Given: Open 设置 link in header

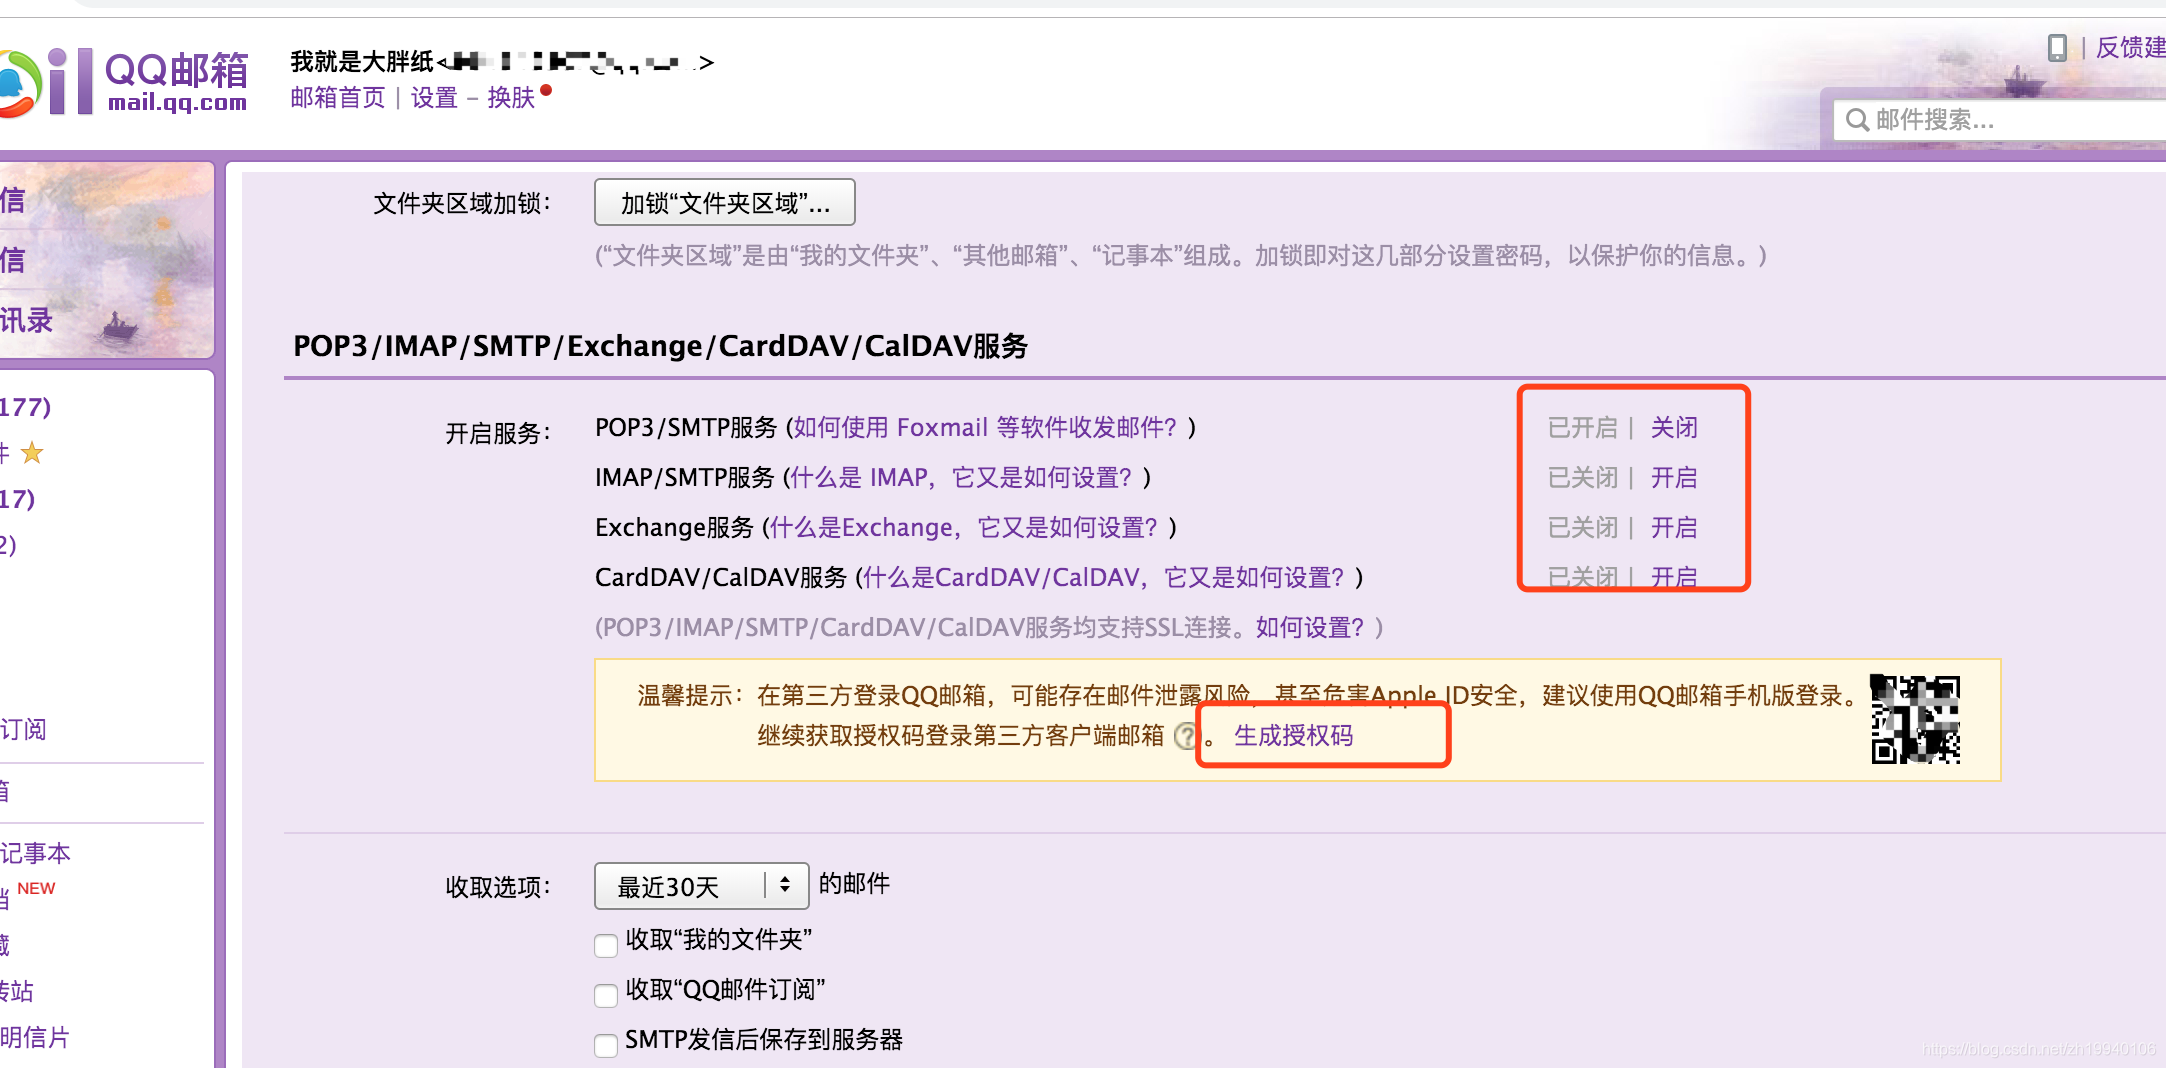Looking at the screenshot, I should pyautogui.click(x=434, y=97).
